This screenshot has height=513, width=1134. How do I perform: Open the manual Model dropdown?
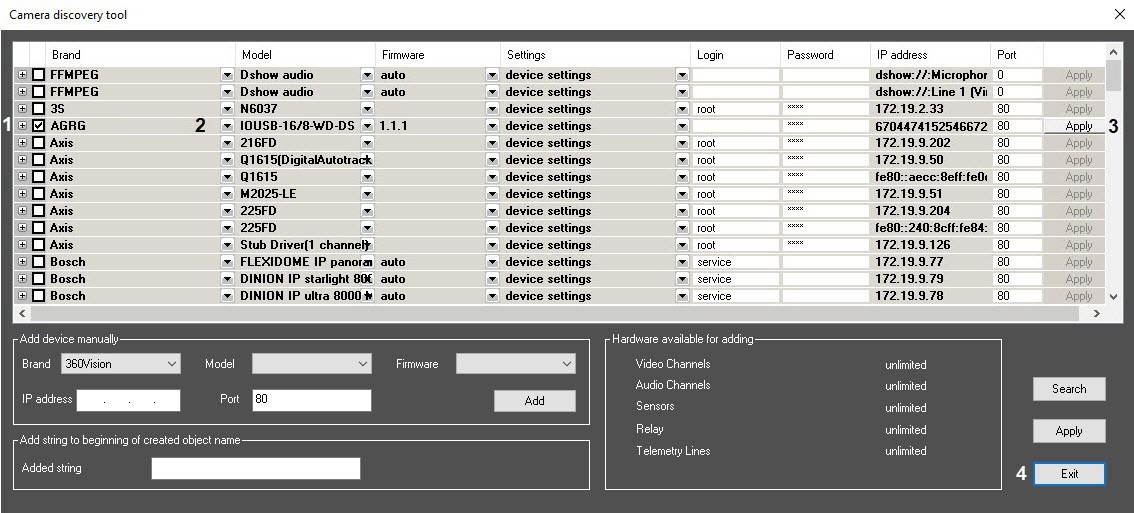(x=311, y=364)
